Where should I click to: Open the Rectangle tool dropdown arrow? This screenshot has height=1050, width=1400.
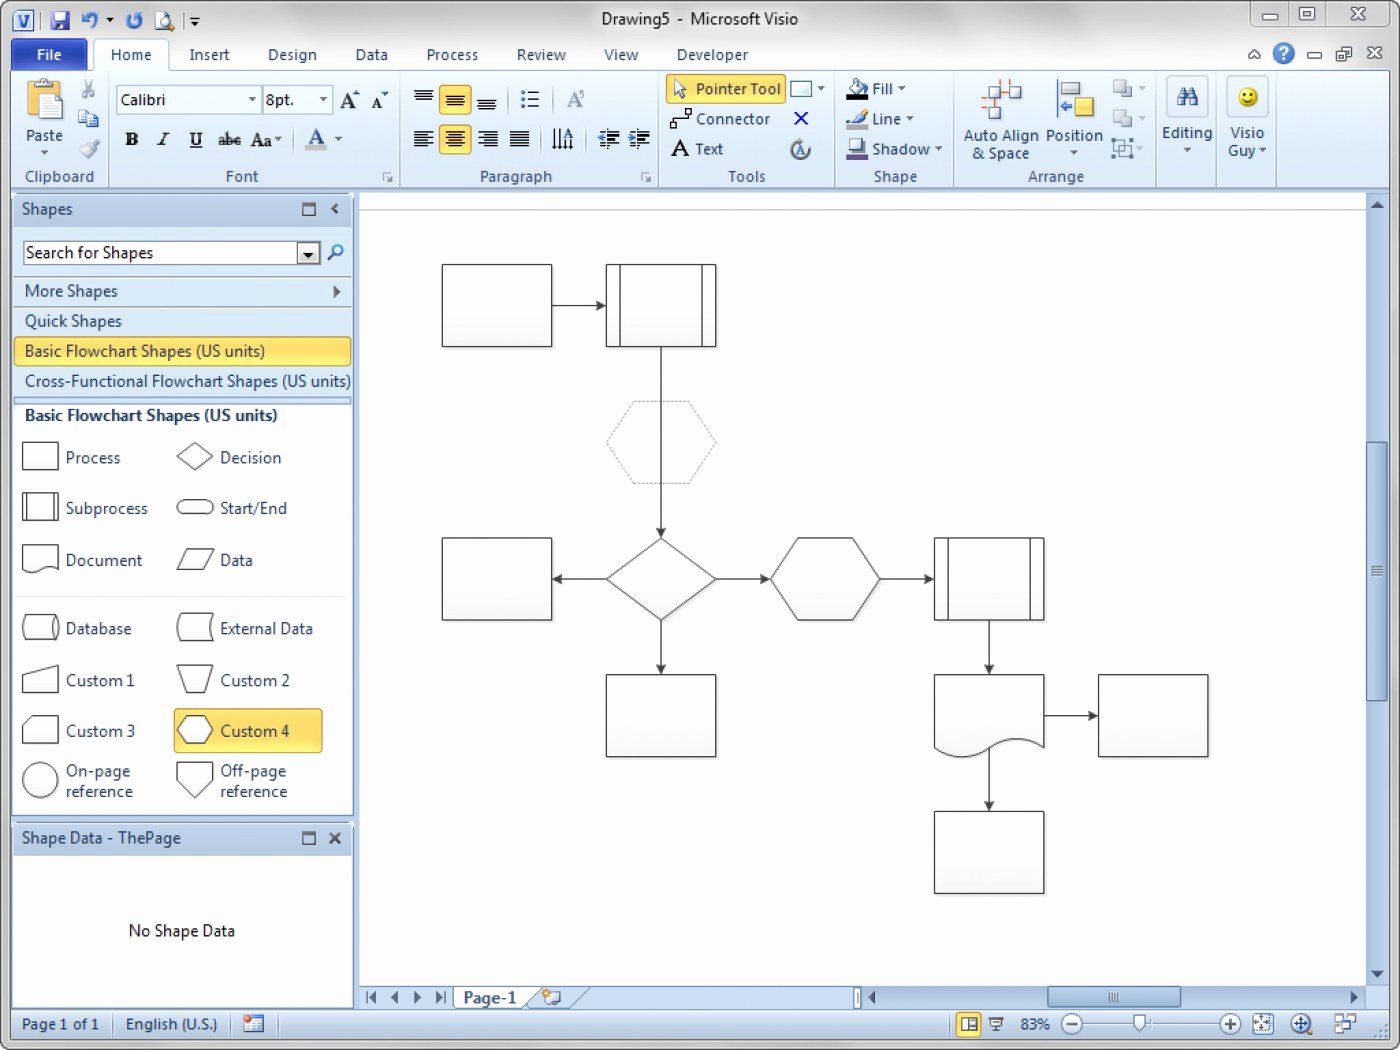(x=821, y=89)
